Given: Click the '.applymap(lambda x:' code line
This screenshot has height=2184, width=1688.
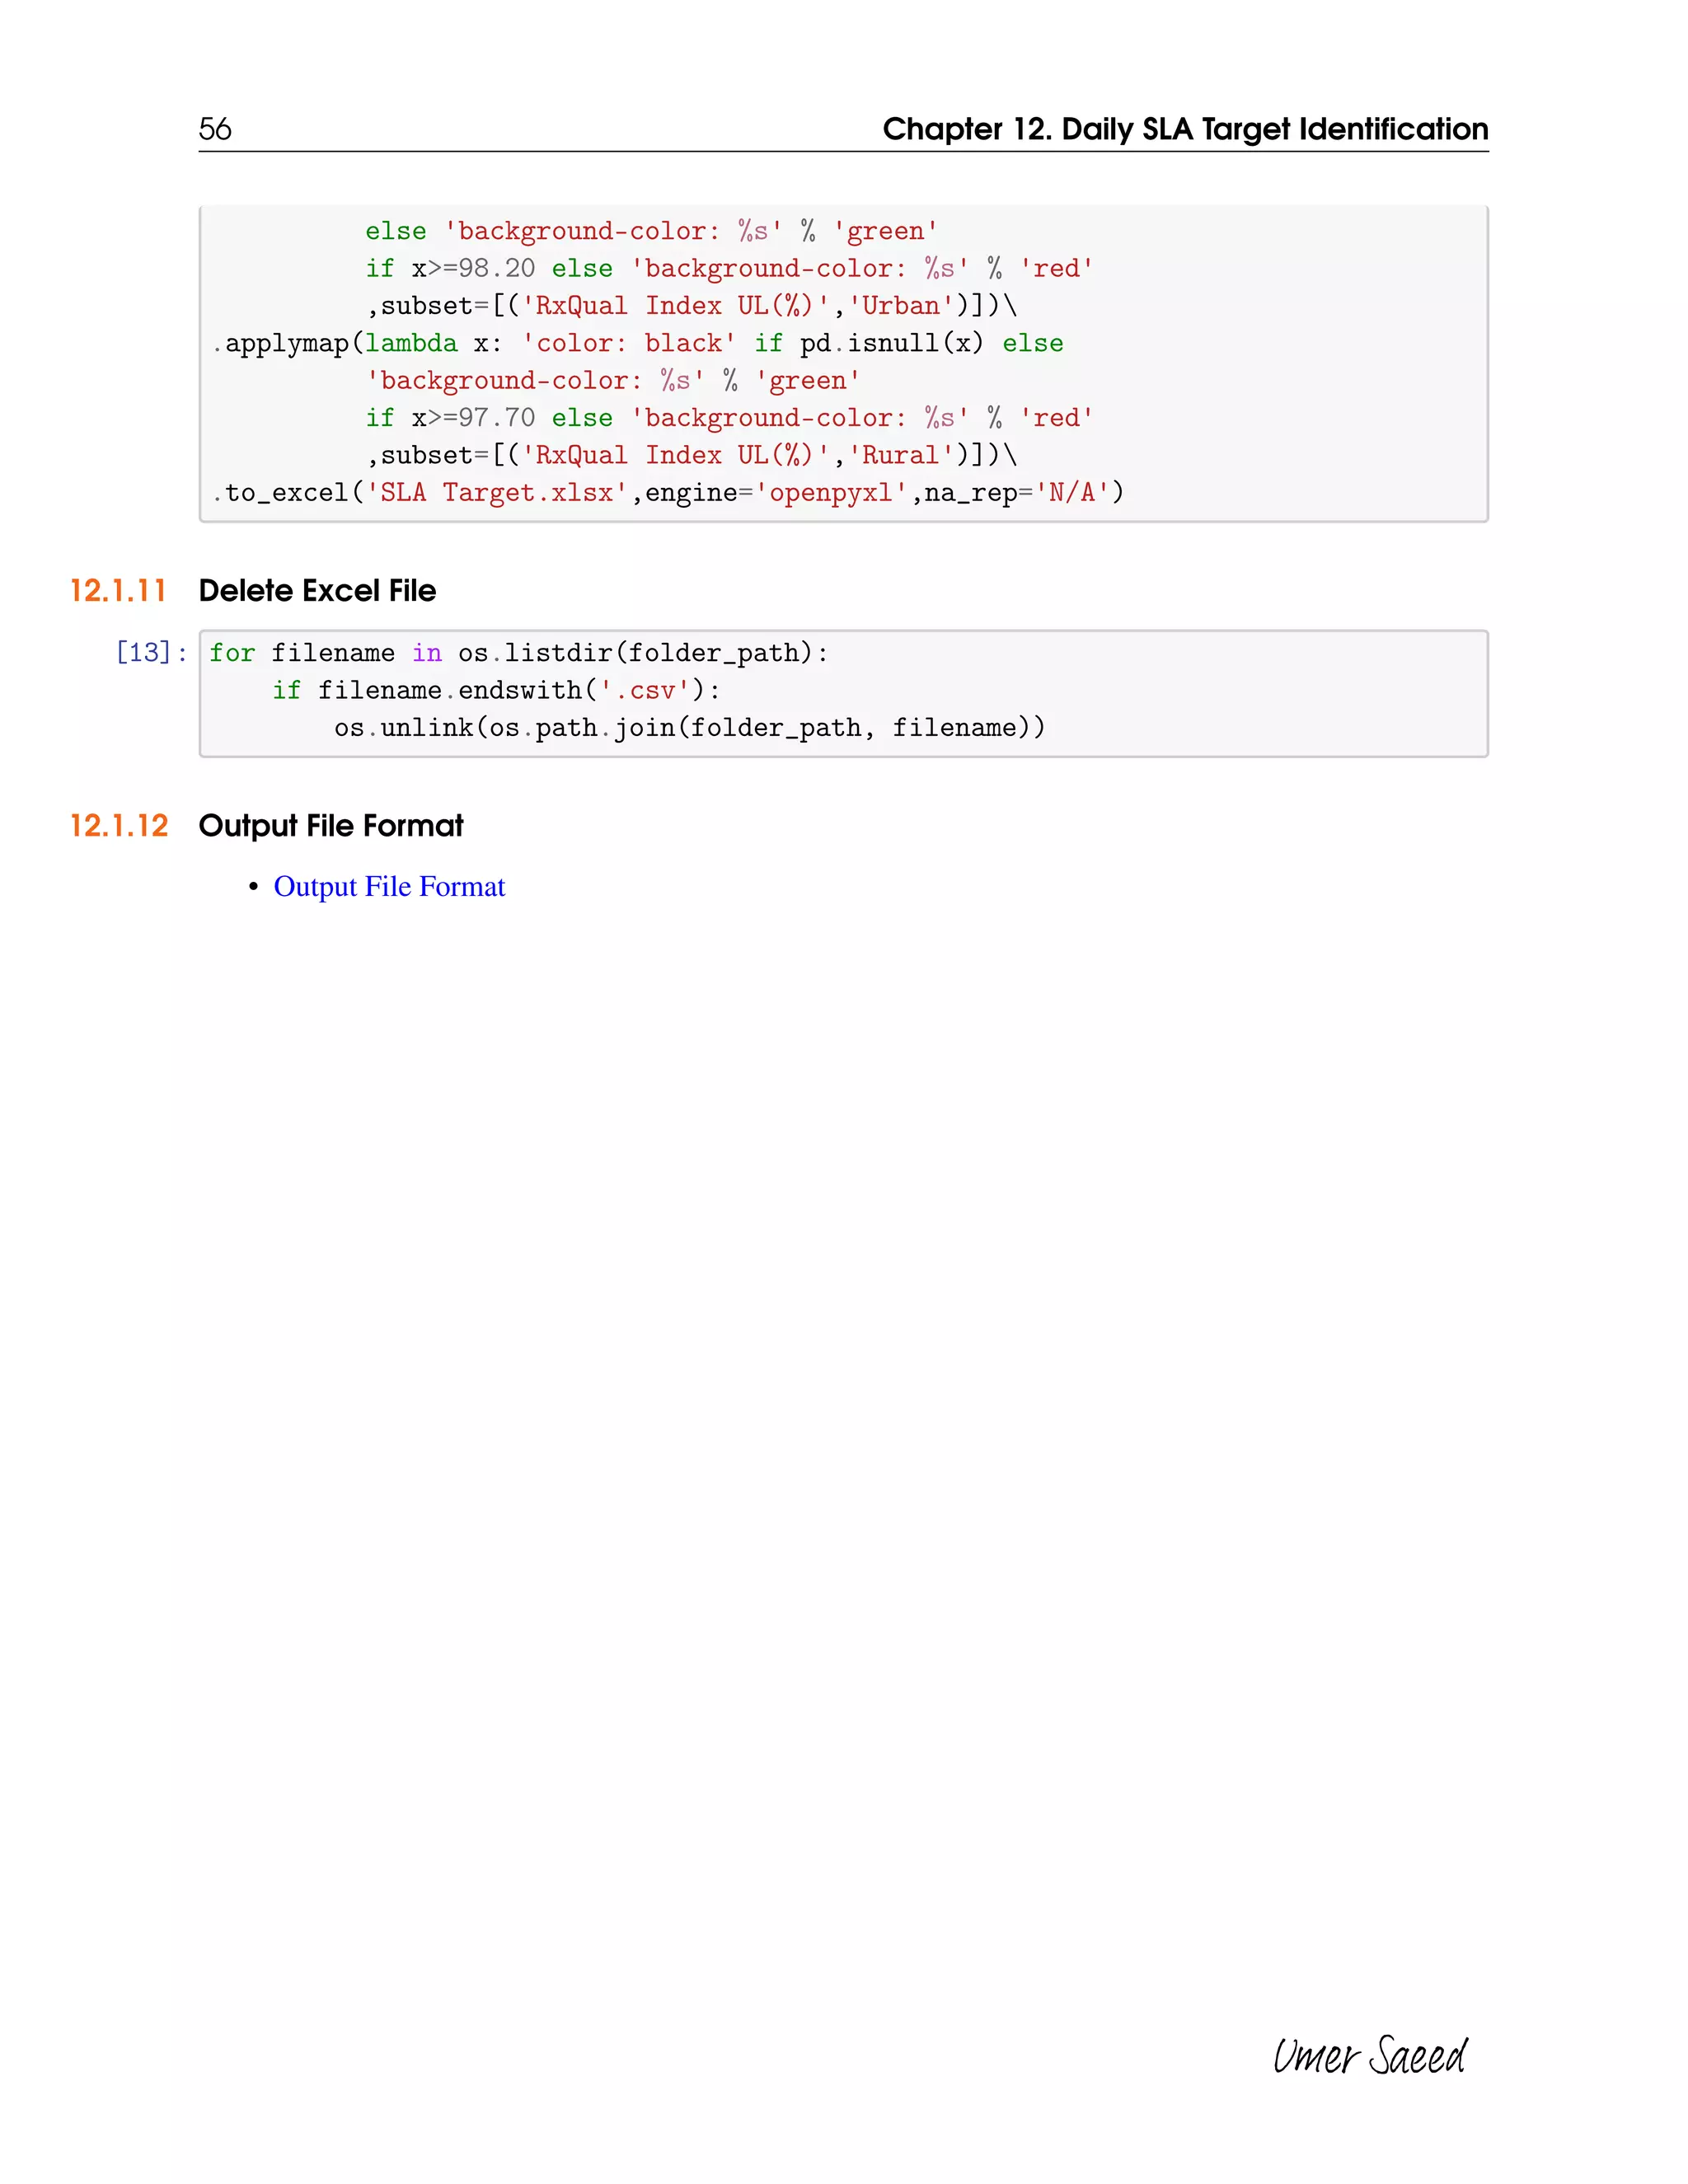Looking at the screenshot, I should click(637, 343).
